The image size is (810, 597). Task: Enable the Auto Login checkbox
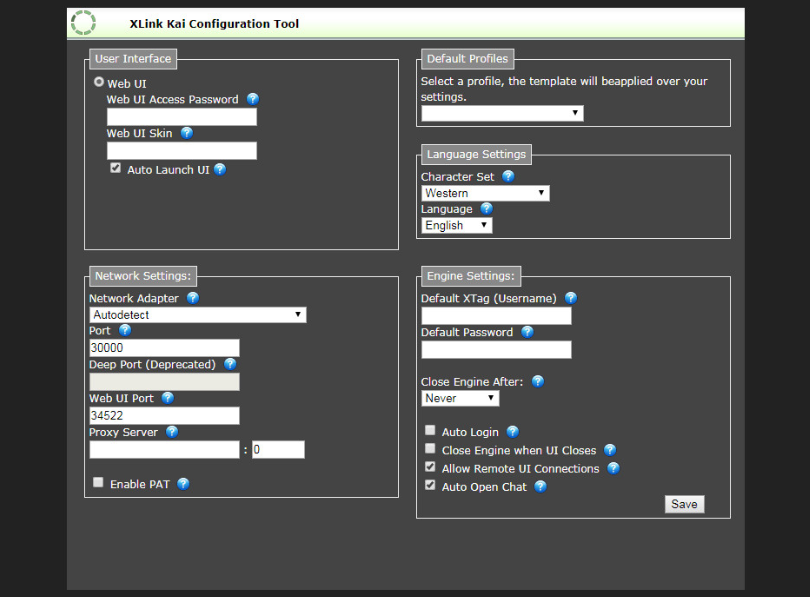point(430,430)
